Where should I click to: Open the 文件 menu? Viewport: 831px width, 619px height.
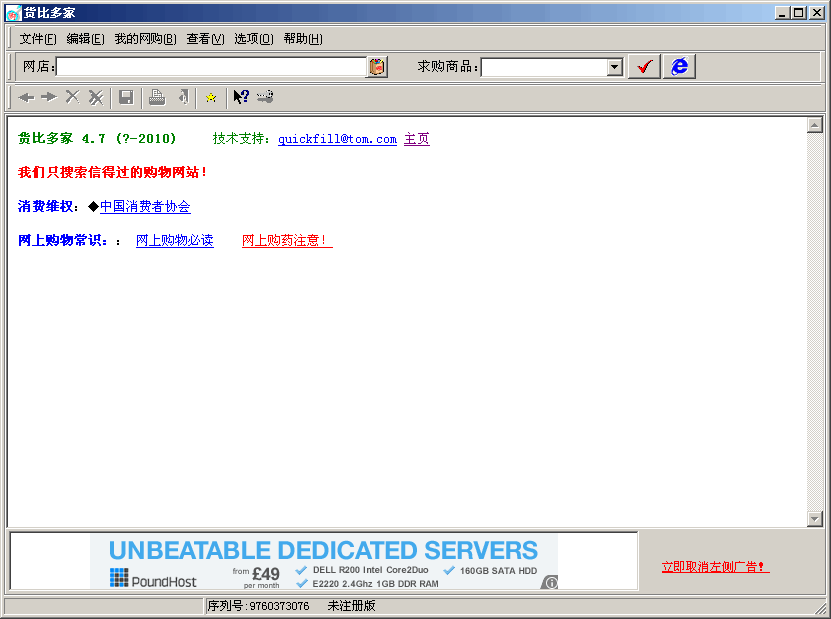pyautogui.click(x=36, y=38)
